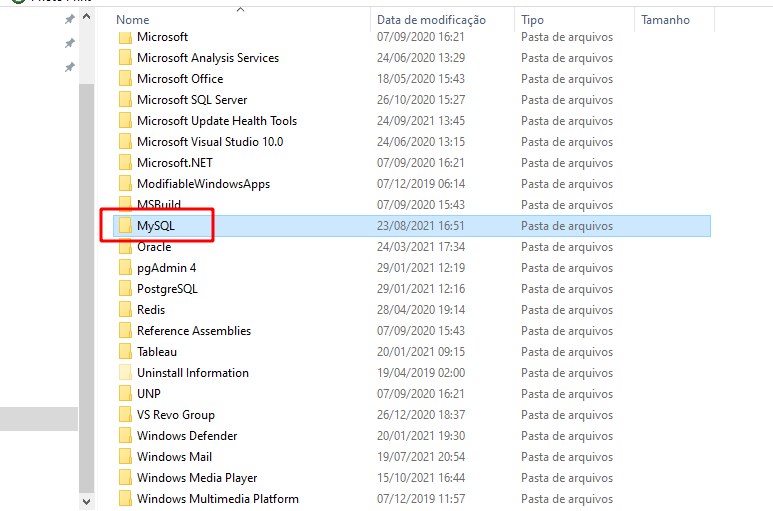Select the ModifiableWindowsApps folder name
773x511 pixels.
click(x=204, y=184)
